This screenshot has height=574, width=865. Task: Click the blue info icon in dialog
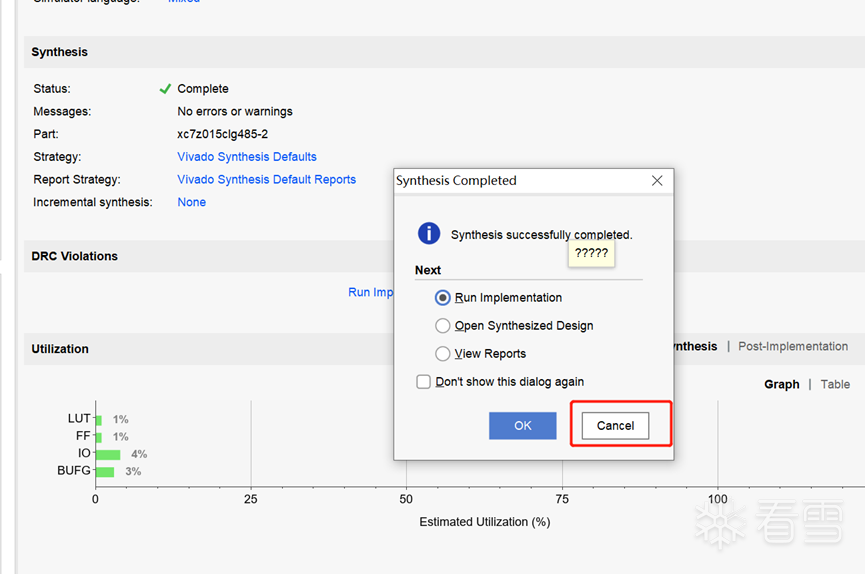tap(429, 234)
